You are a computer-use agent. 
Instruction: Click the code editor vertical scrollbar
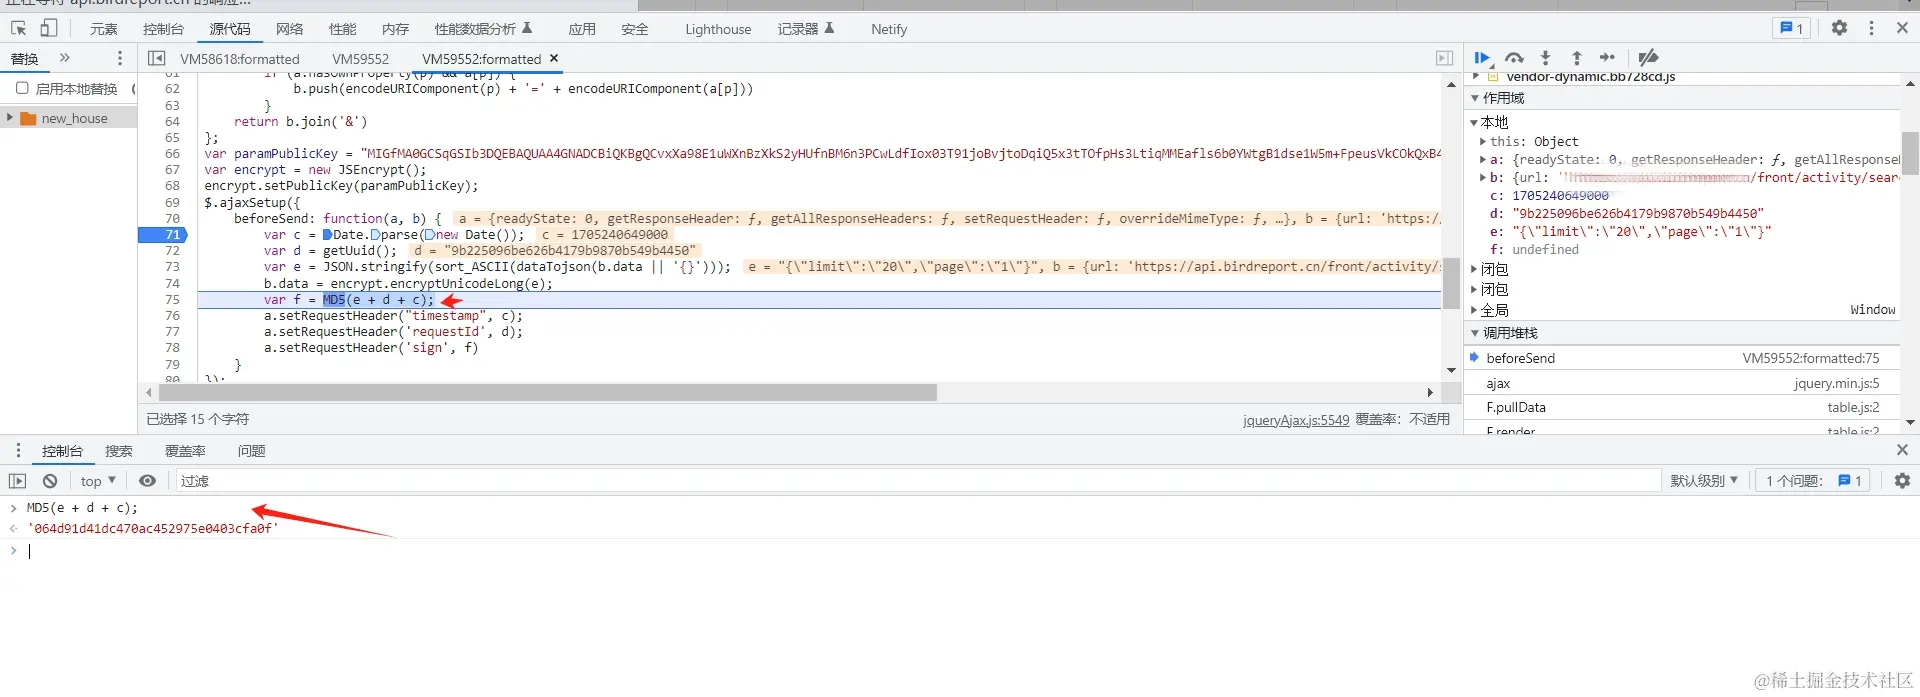pos(1451,283)
